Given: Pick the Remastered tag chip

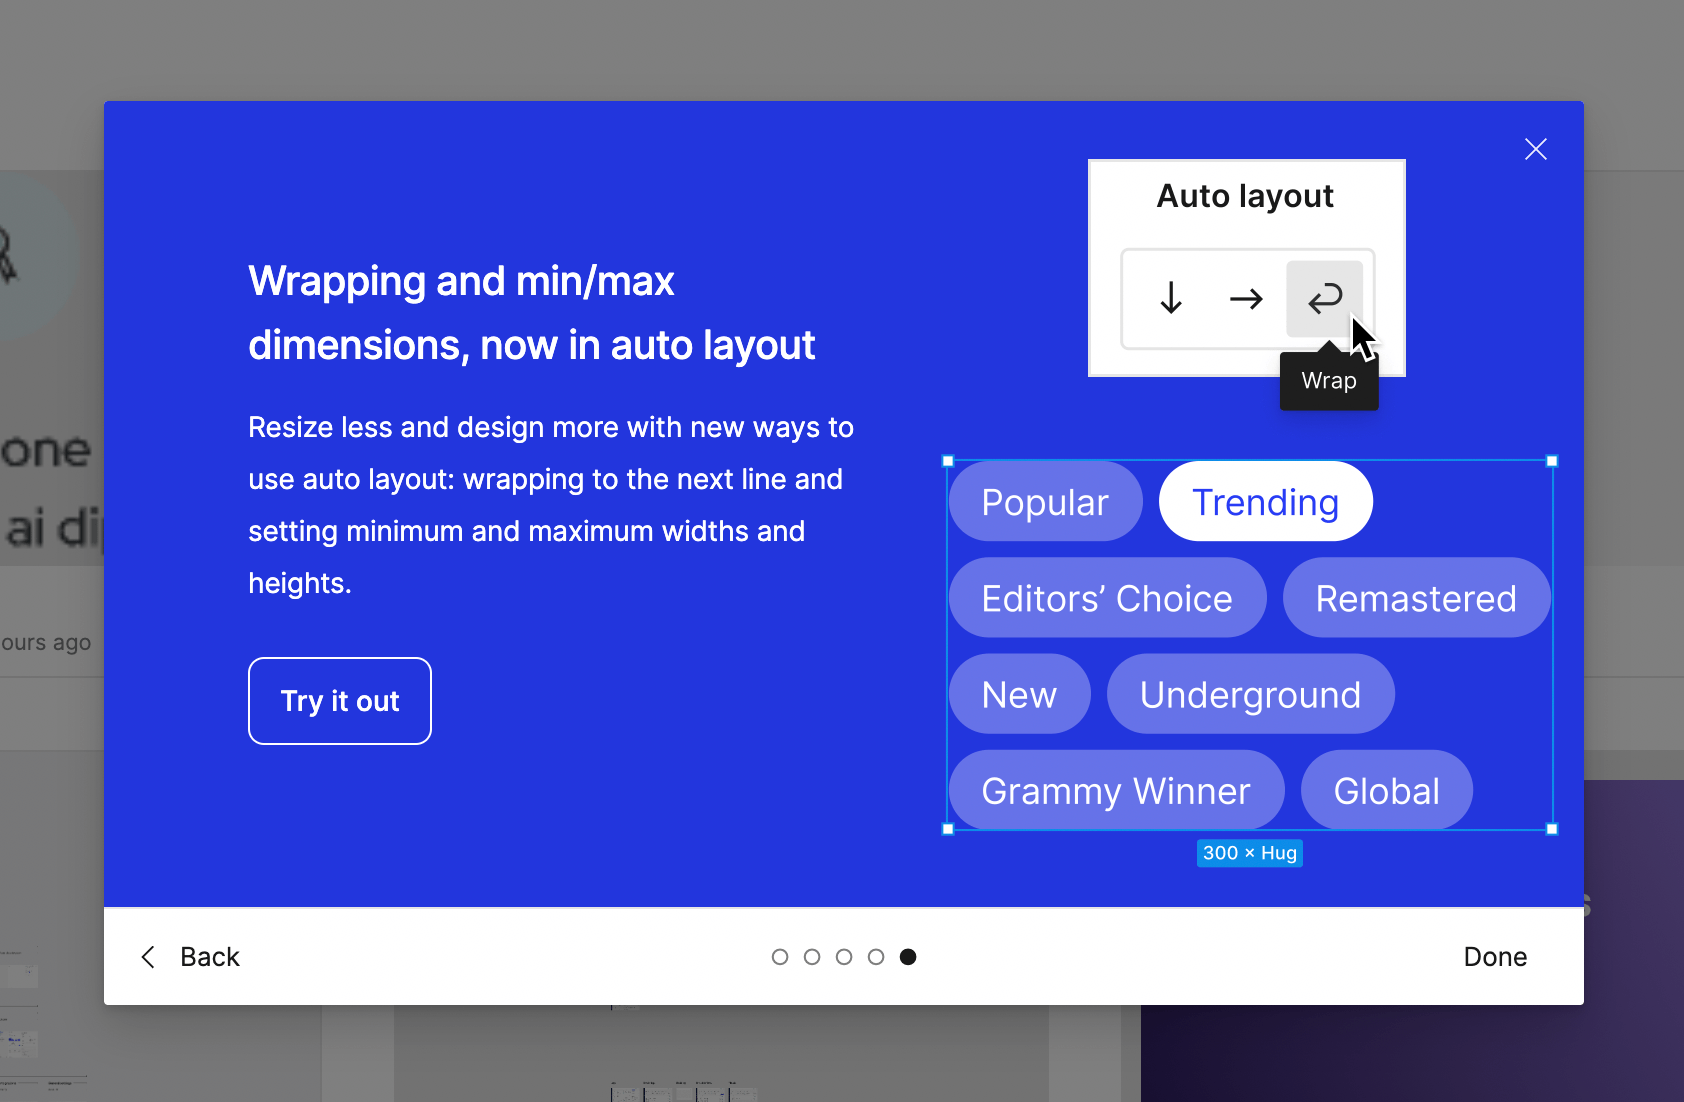Looking at the screenshot, I should (x=1415, y=598).
